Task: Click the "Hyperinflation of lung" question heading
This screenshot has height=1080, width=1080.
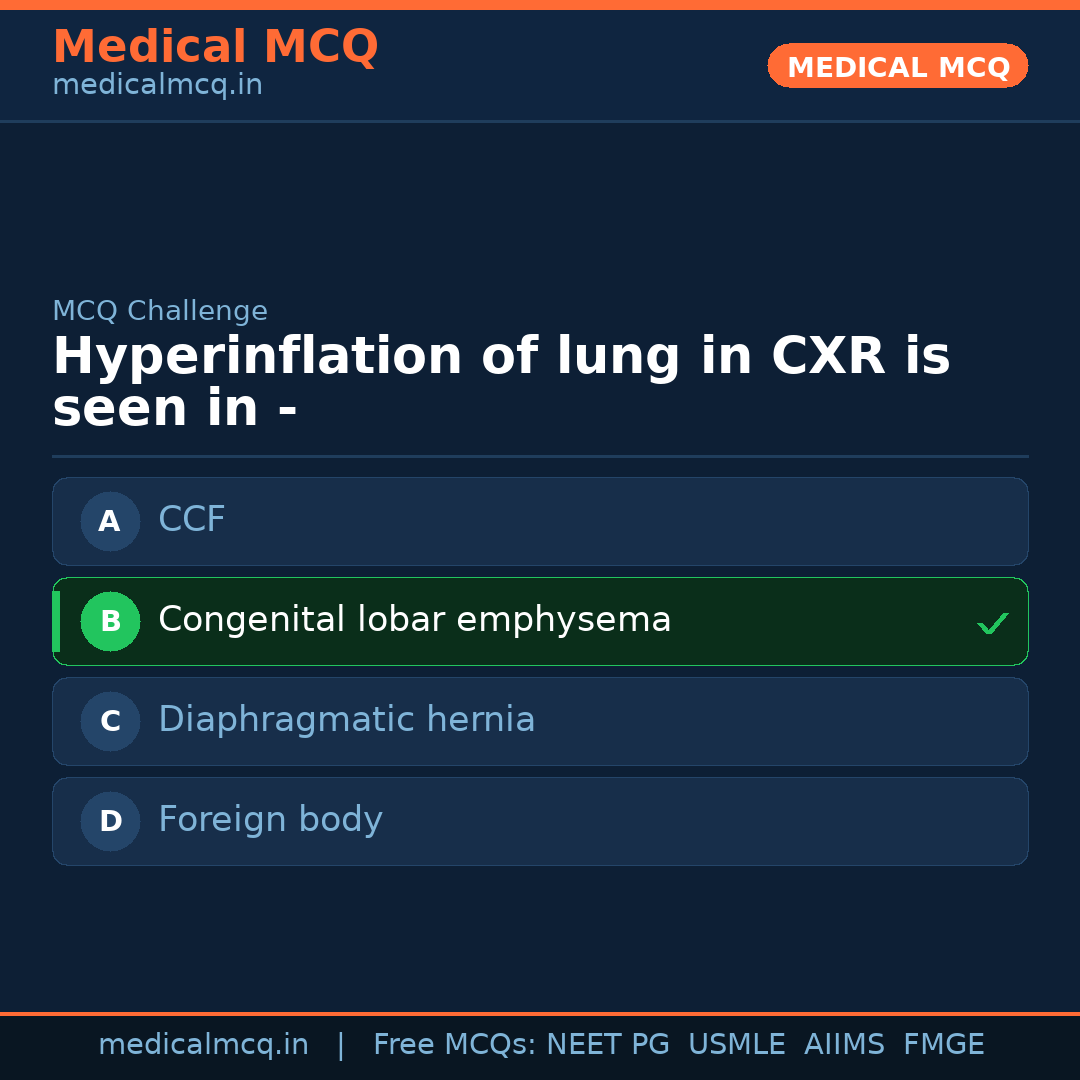Action: coord(500,383)
